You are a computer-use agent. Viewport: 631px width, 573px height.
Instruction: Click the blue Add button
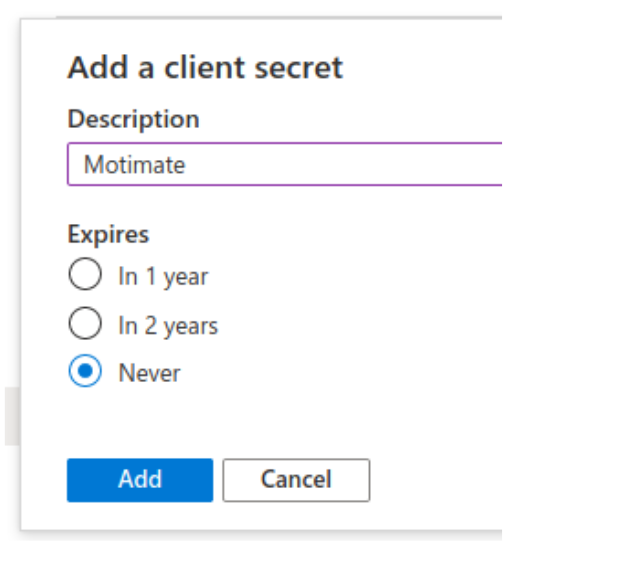[140, 480]
